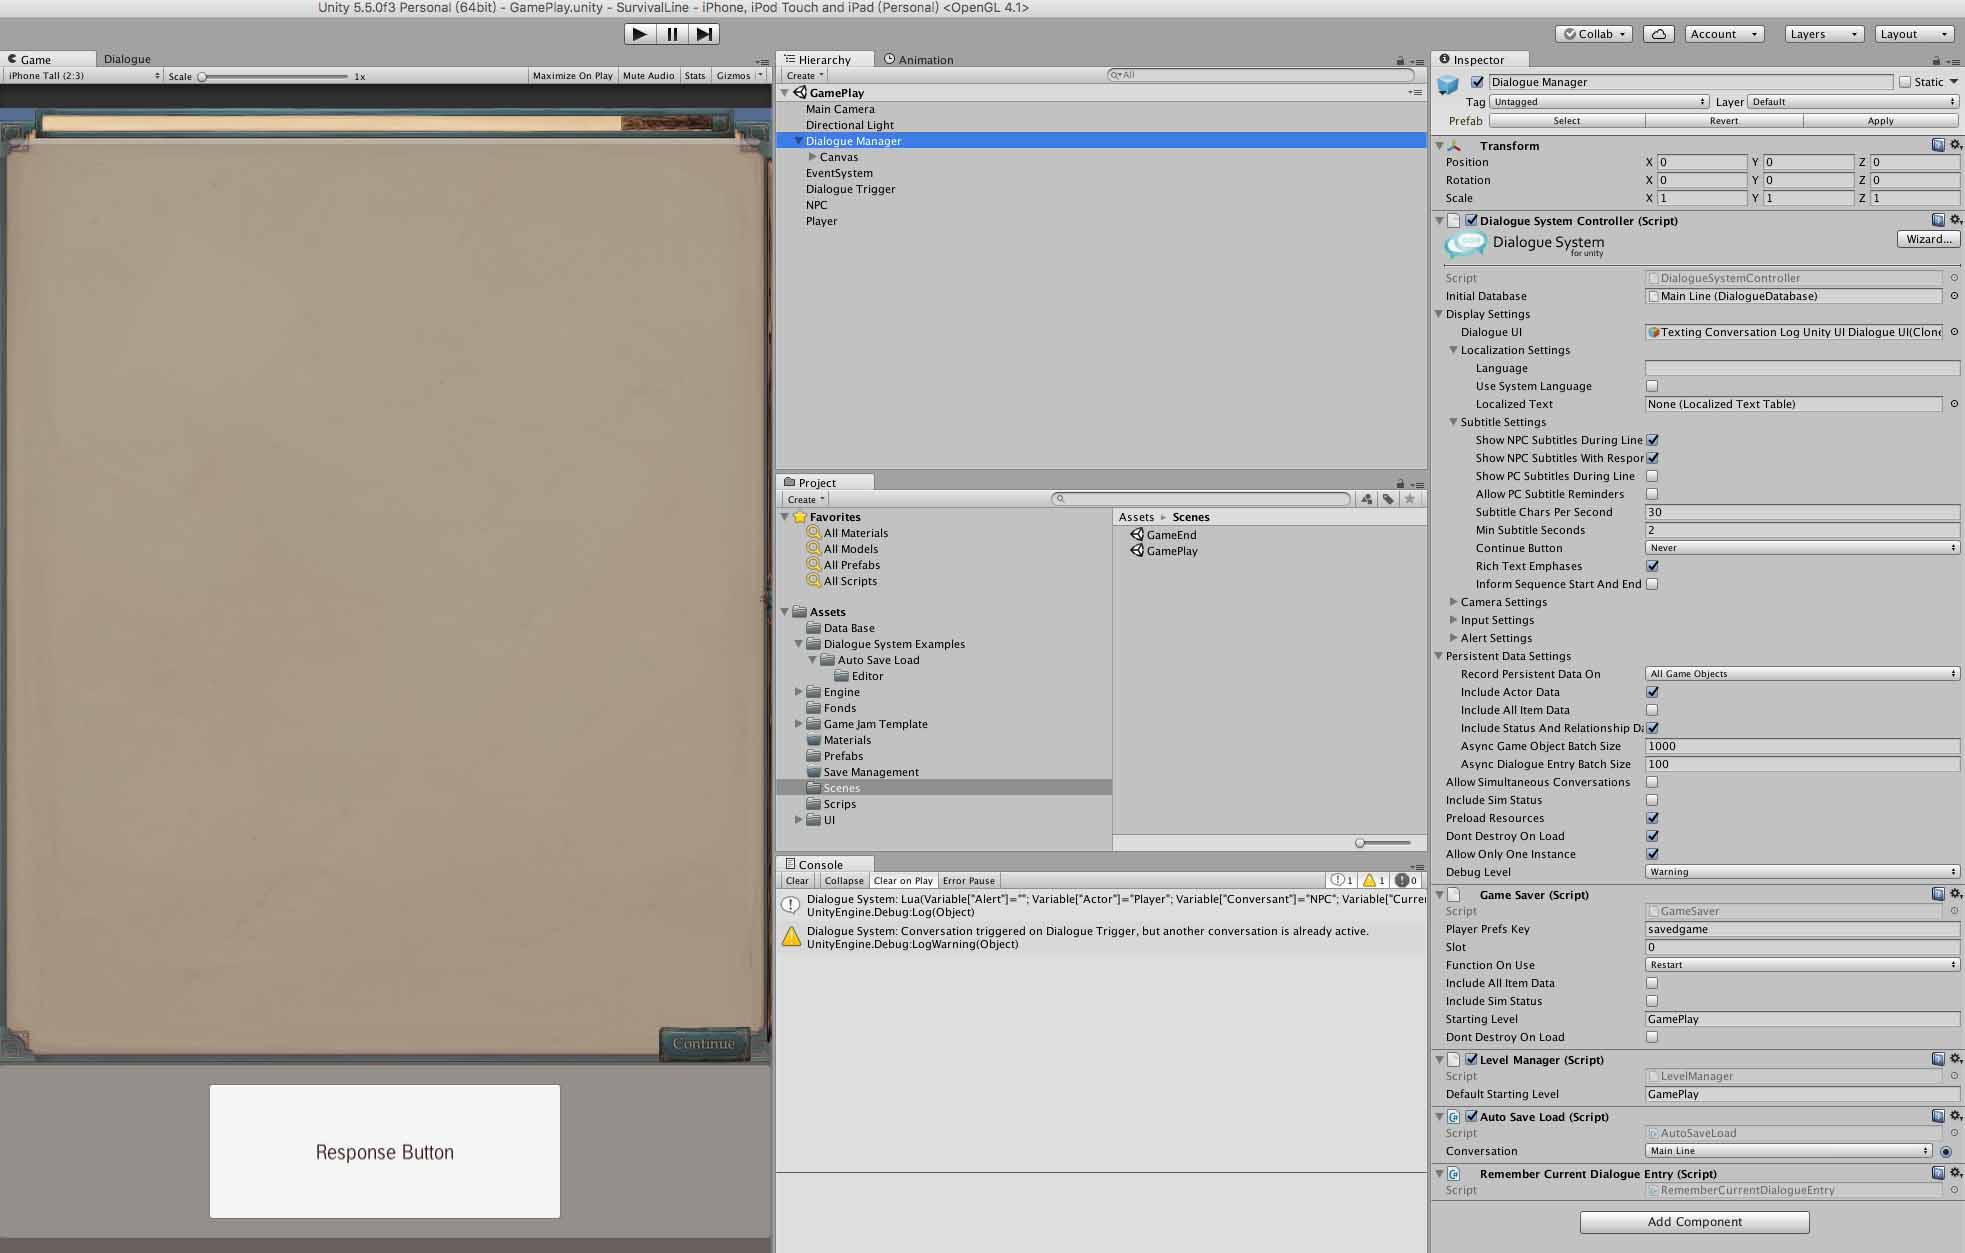Toggle Maximize On Play
Screen dimensions: 1965x1253
point(572,76)
